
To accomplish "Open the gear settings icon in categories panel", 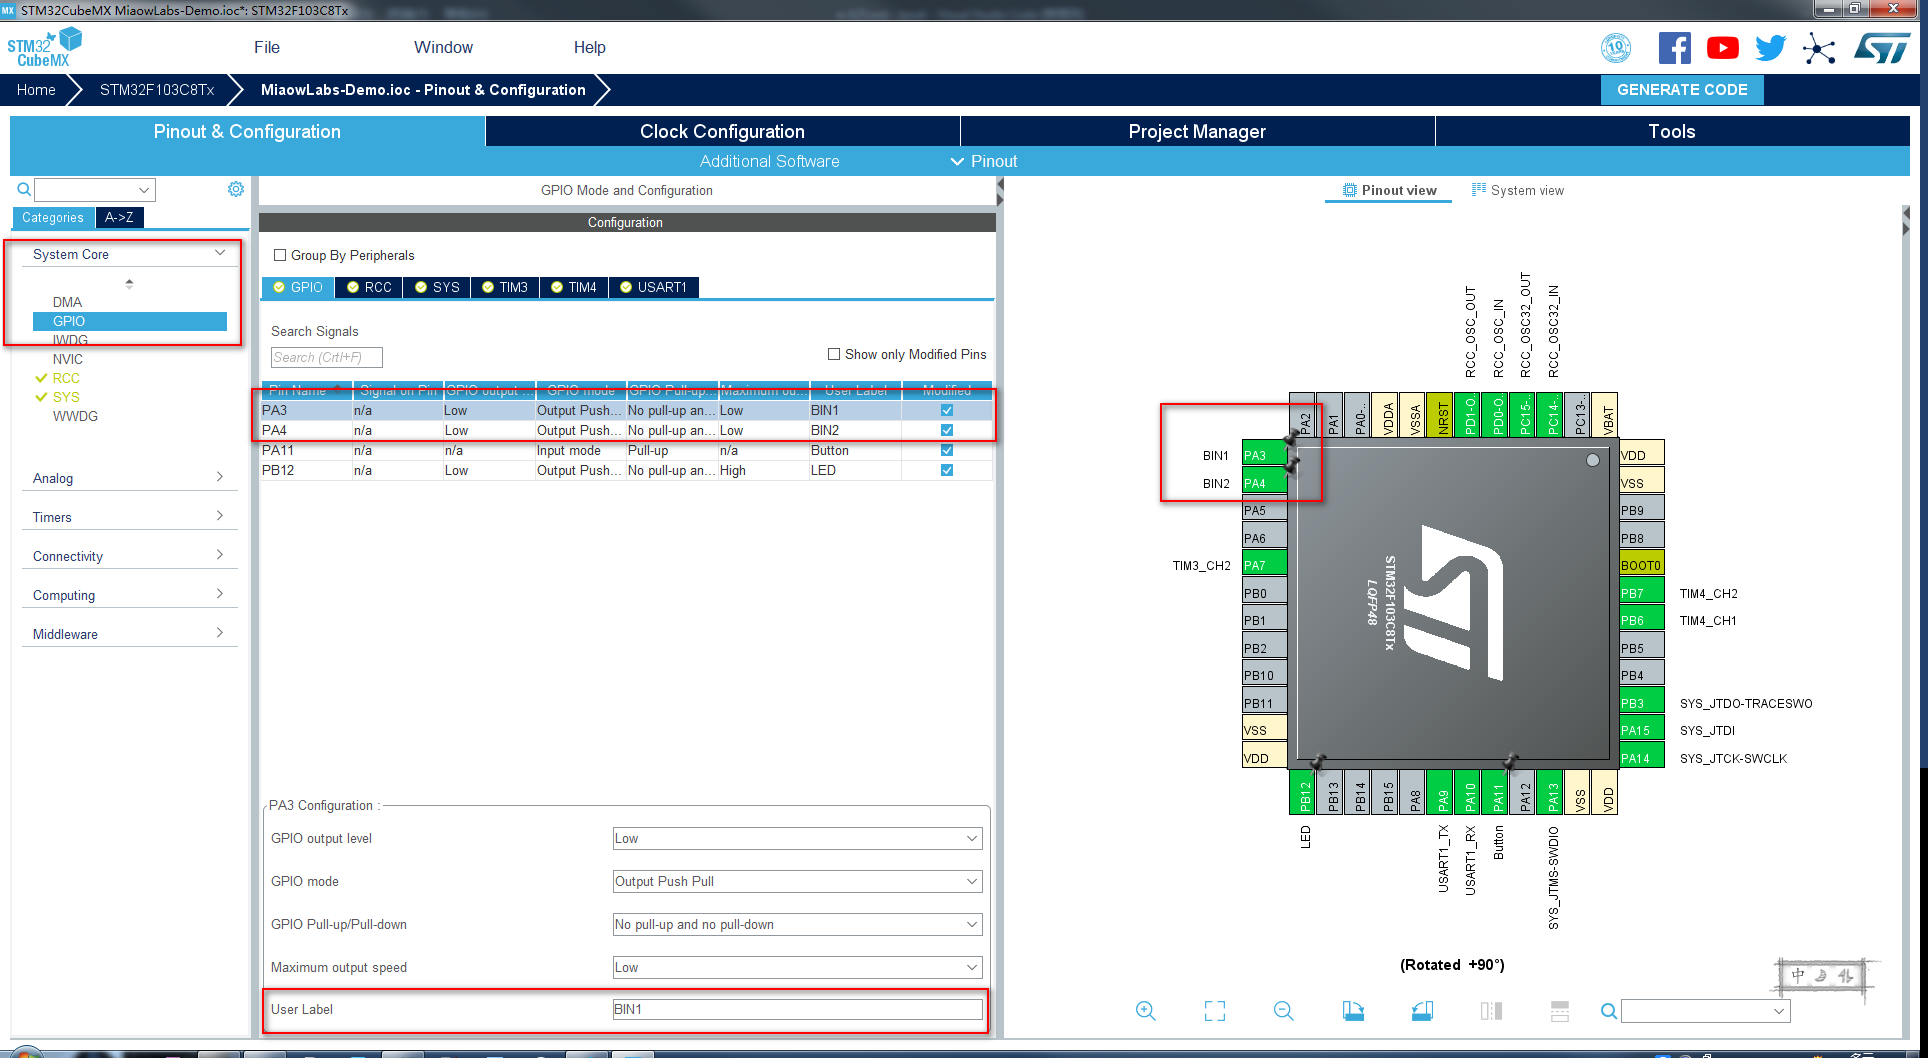I will pos(236,189).
